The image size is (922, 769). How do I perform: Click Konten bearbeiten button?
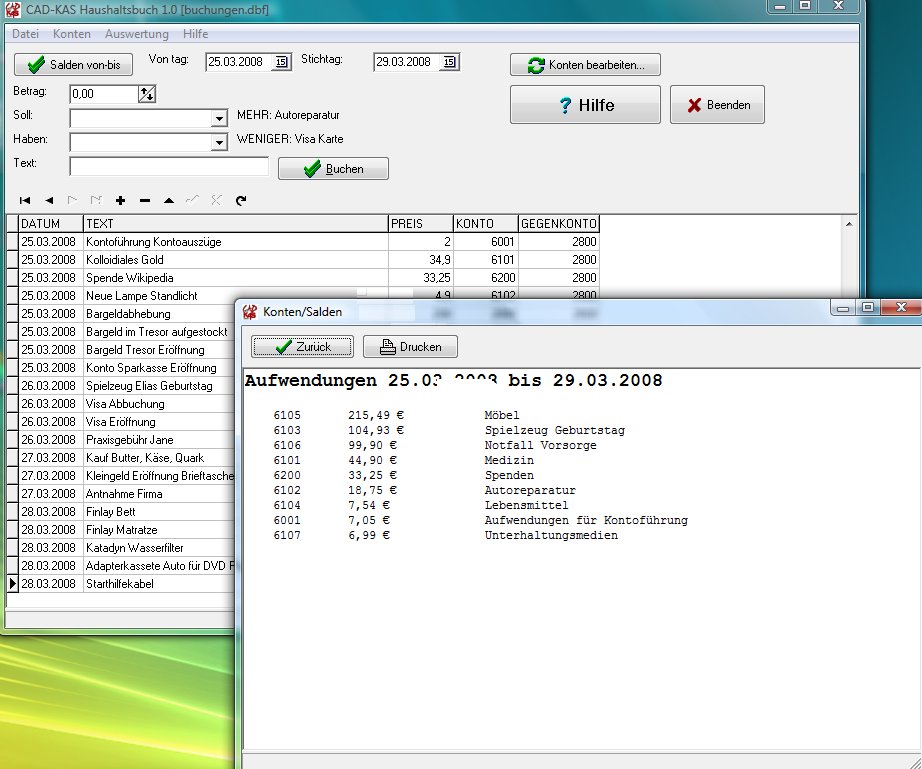click(x=585, y=65)
